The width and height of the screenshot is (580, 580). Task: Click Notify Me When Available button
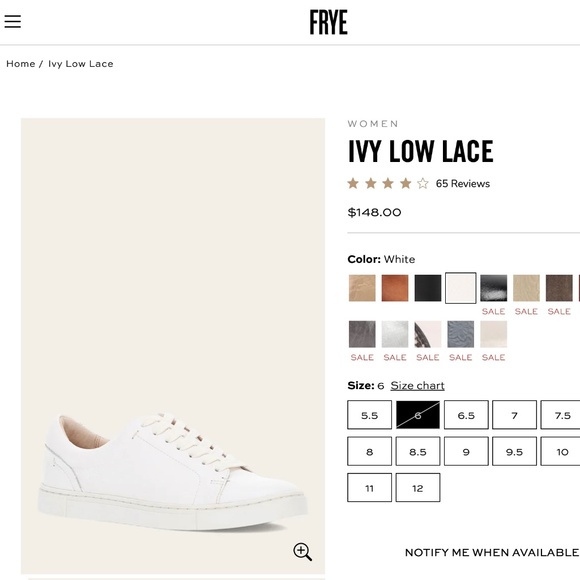click(492, 552)
